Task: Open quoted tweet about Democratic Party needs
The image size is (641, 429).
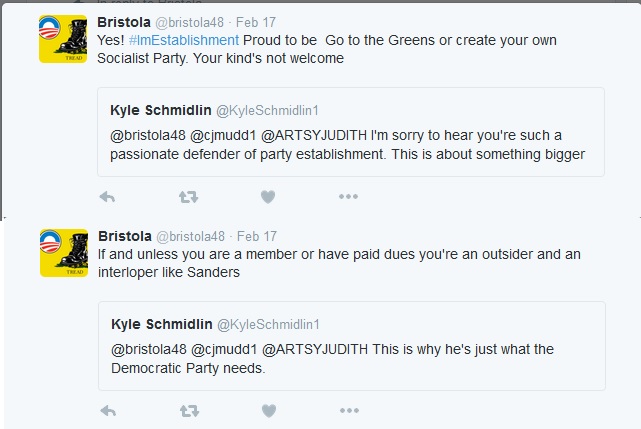Action: [x=350, y=358]
